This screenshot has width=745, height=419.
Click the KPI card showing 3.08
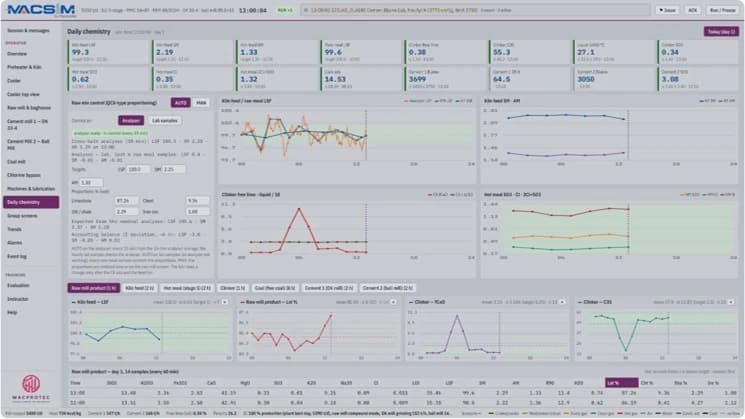(x=698, y=79)
